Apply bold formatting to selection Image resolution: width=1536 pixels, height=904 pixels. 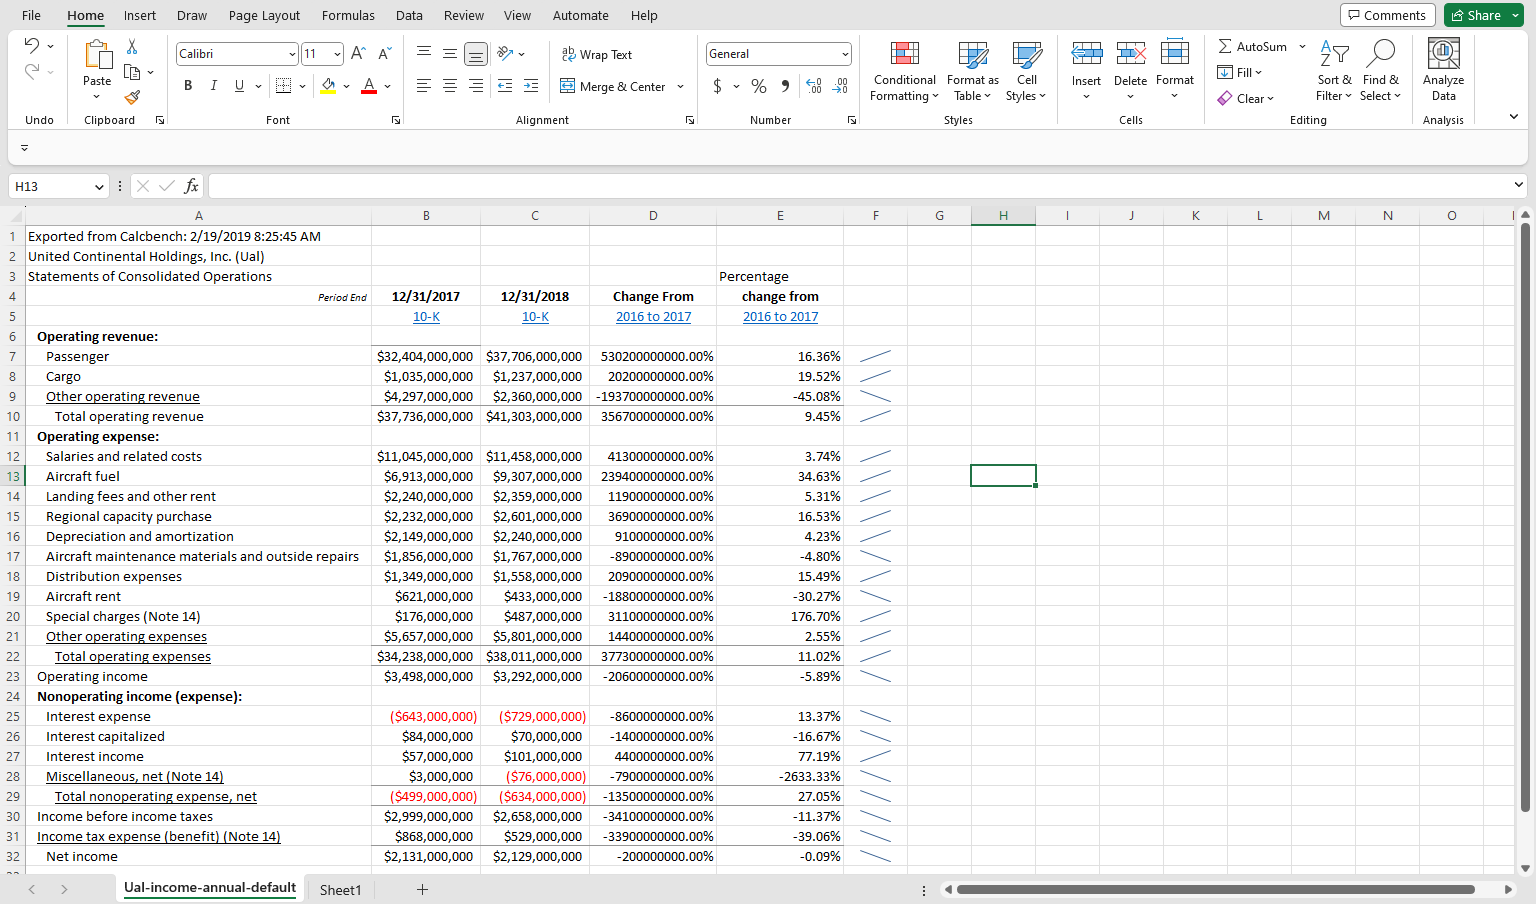pyautogui.click(x=187, y=85)
